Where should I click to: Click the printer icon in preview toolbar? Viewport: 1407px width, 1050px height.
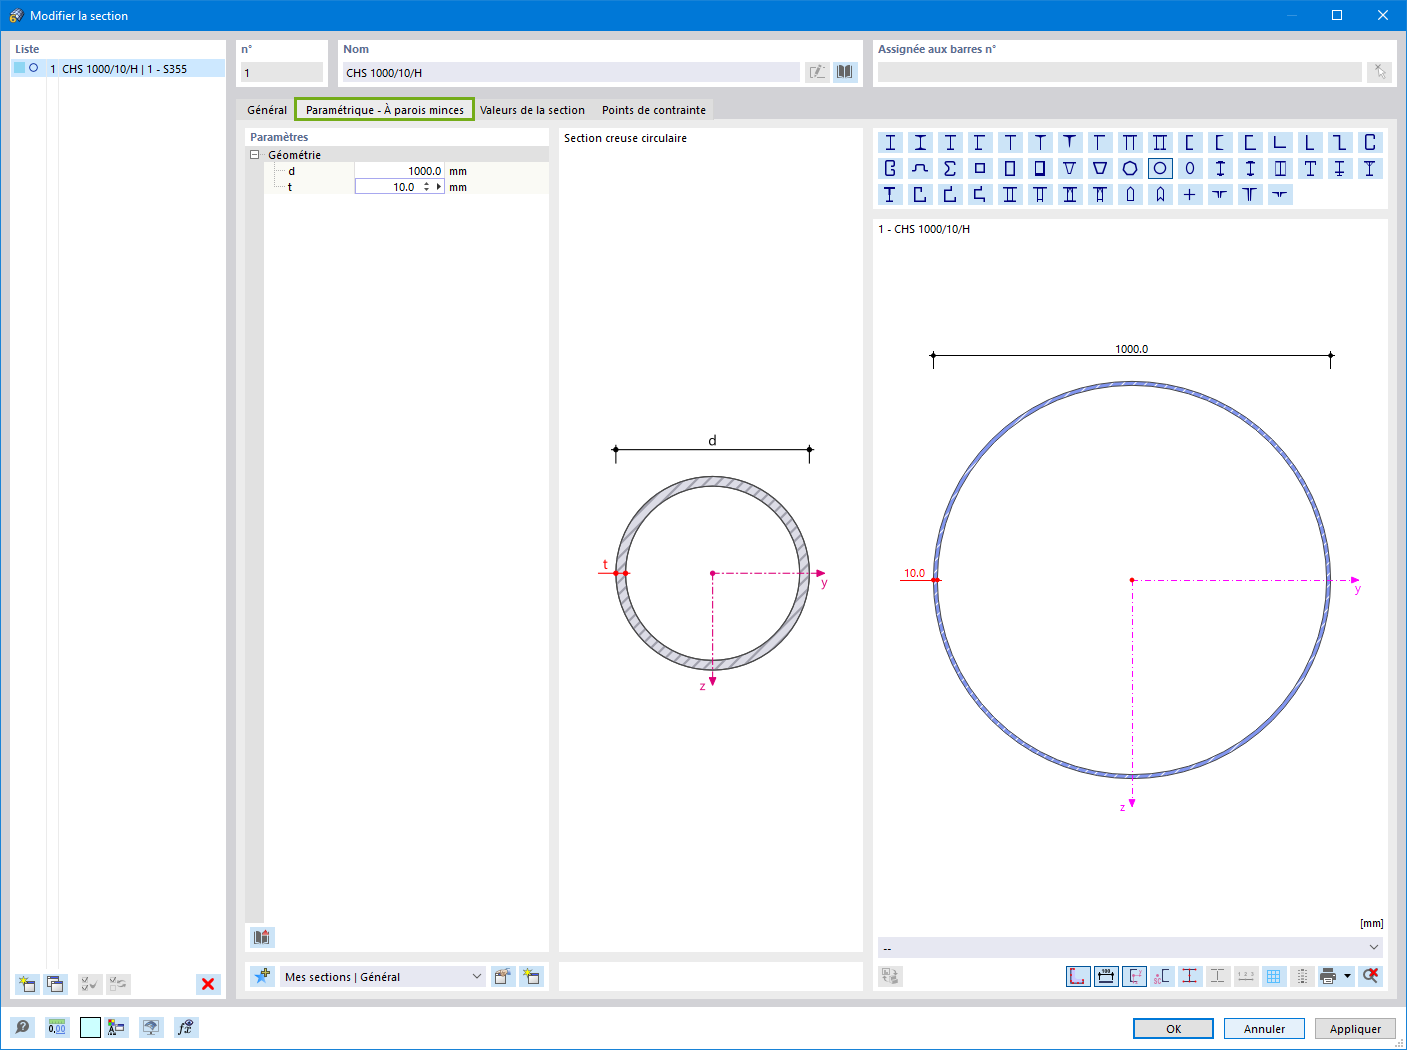click(x=1328, y=976)
